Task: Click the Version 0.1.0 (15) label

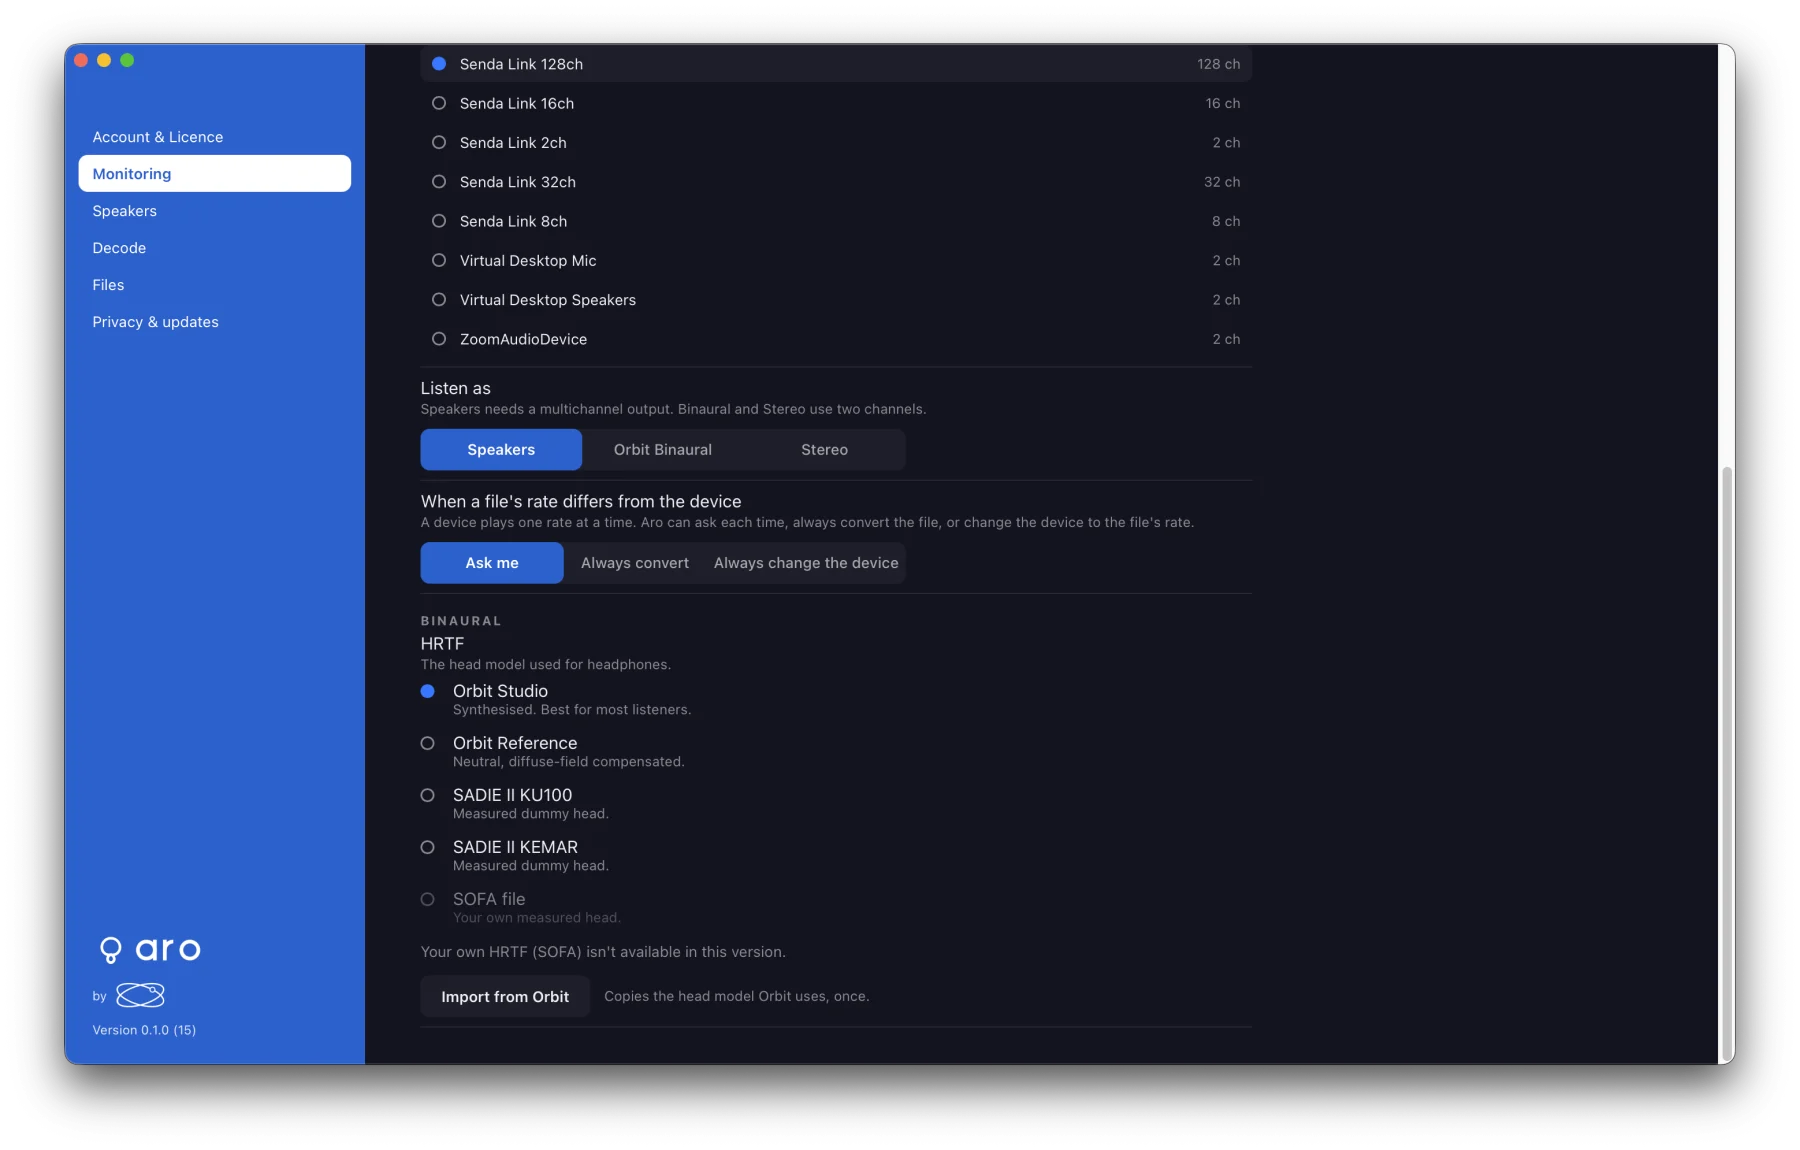Action: (x=144, y=1030)
